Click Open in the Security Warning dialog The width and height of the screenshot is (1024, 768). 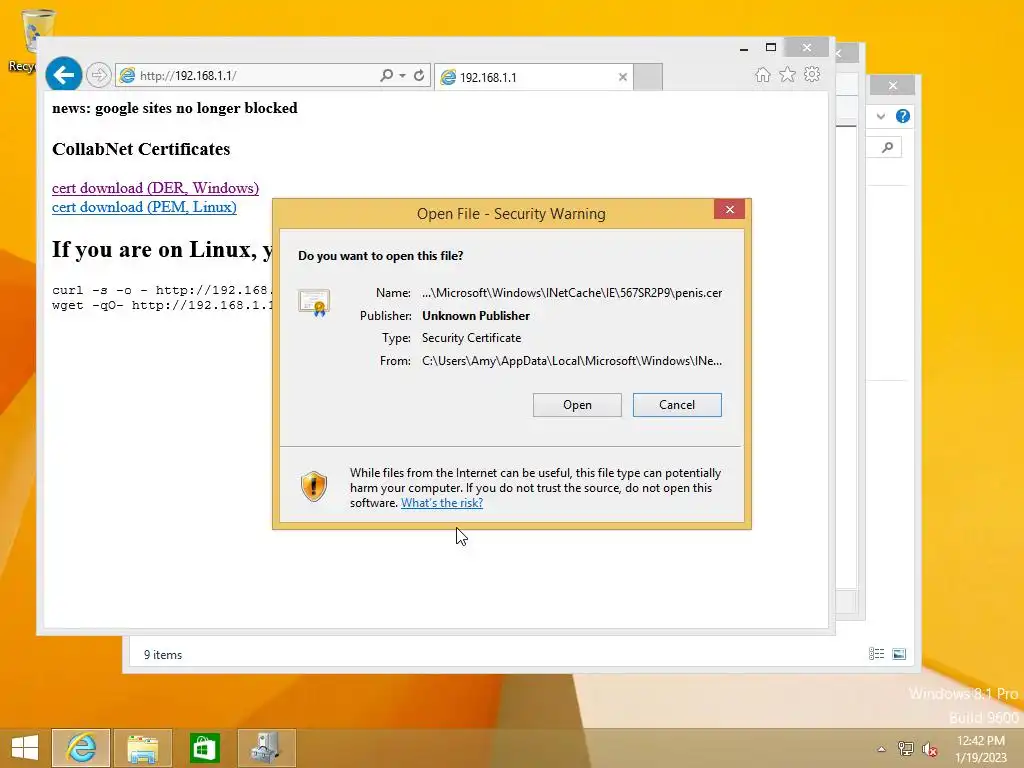[577, 405]
